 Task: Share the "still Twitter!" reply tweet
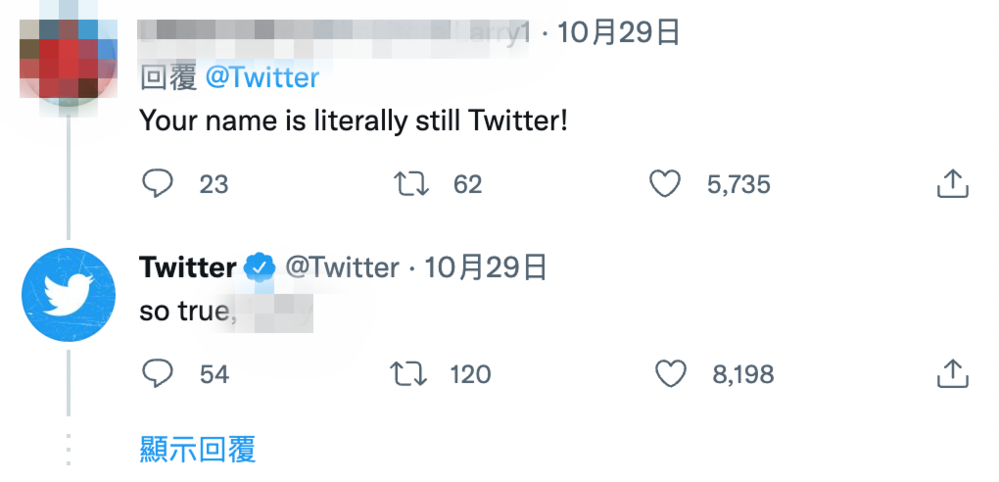click(952, 184)
